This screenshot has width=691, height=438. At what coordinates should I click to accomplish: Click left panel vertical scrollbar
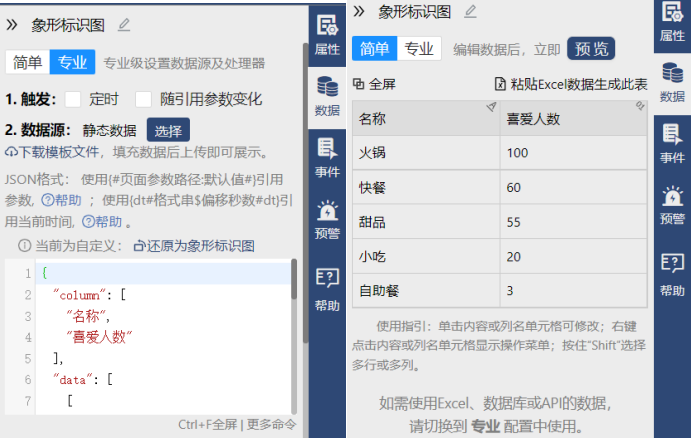tap(305, 193)
